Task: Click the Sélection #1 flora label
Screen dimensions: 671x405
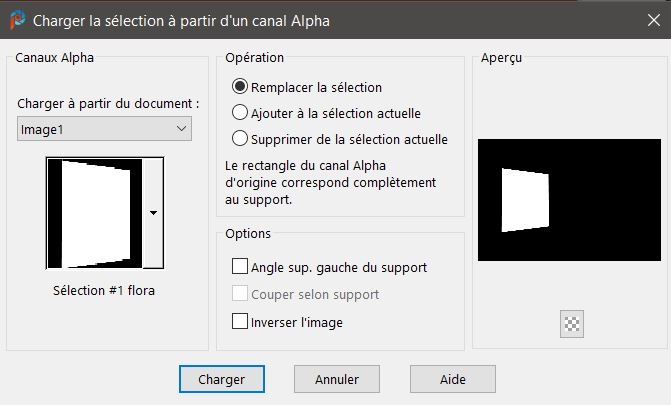Action: click(104, 291)
